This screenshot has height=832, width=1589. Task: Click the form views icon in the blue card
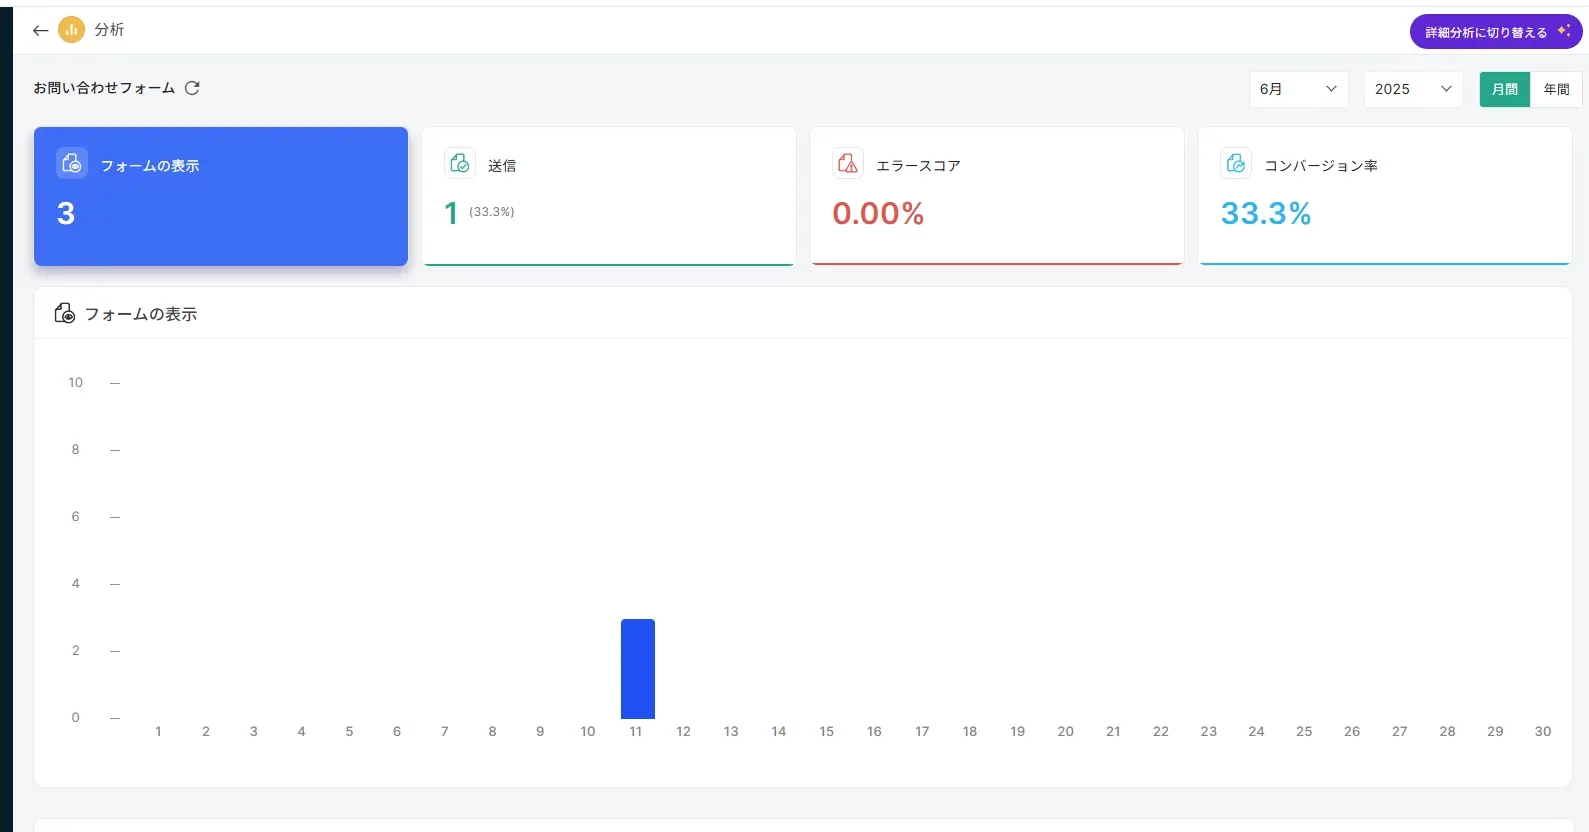point(72,163)
